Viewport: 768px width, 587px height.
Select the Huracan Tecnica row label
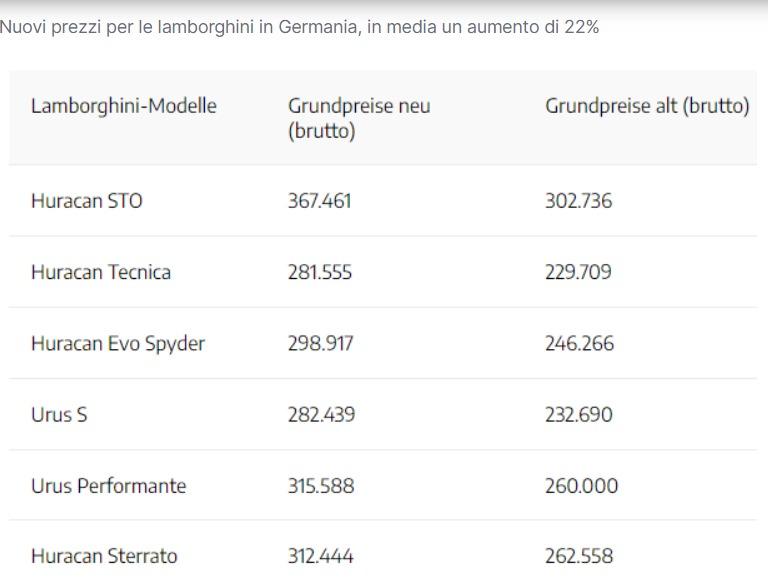click(101, 272)
